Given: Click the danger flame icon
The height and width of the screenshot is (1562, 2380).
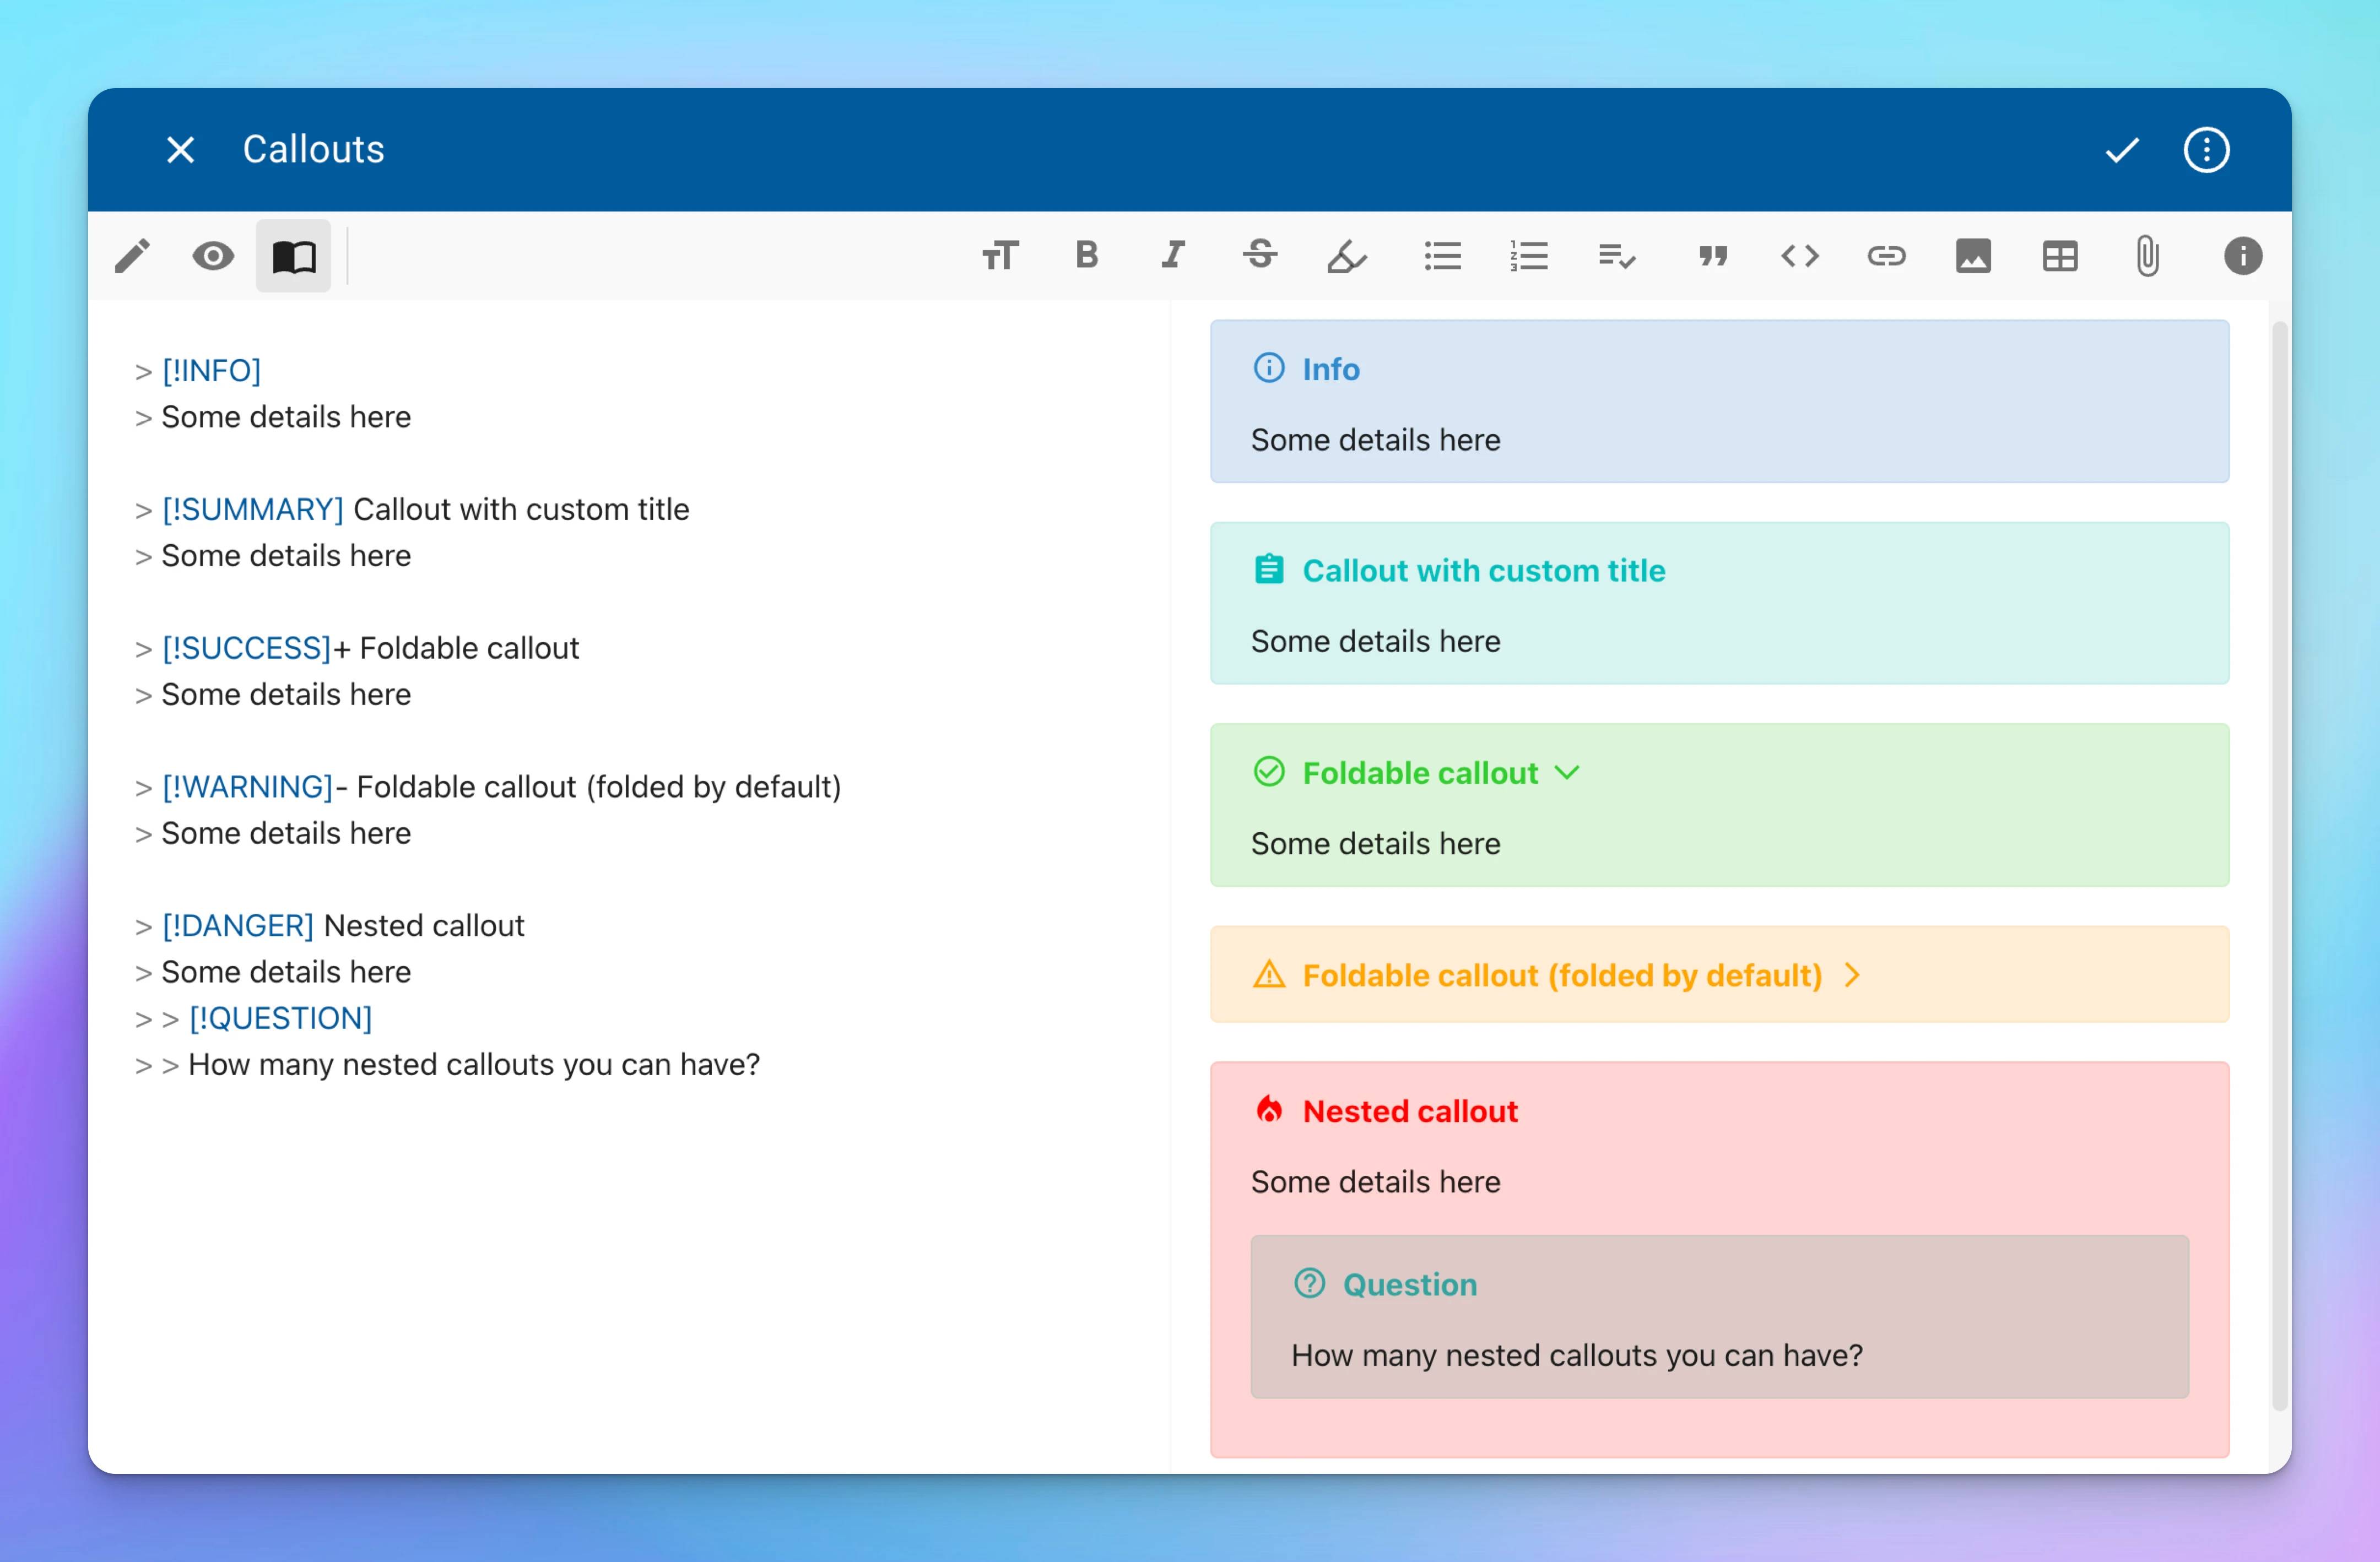Looking at the screenshot, I should 1269,1110.
